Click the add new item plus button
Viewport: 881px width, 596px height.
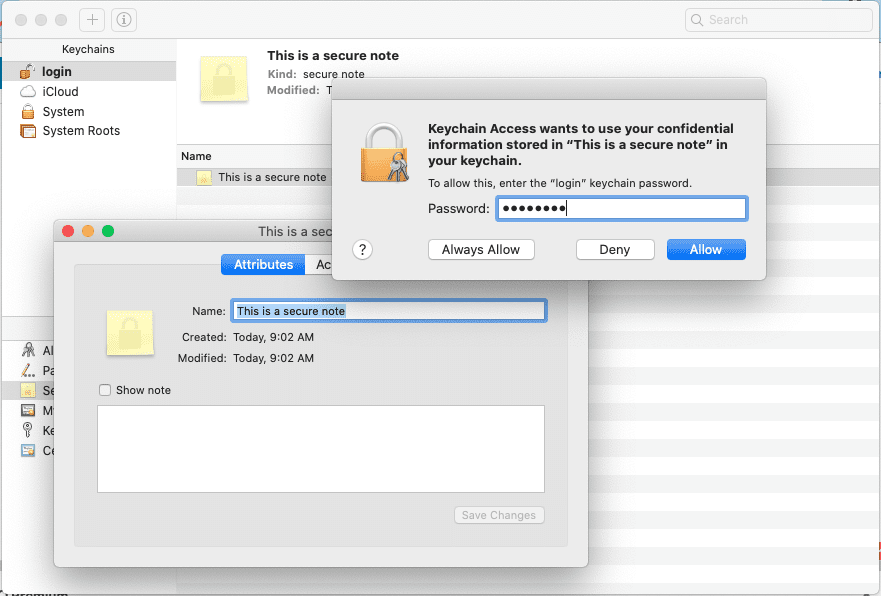point(92,20)
